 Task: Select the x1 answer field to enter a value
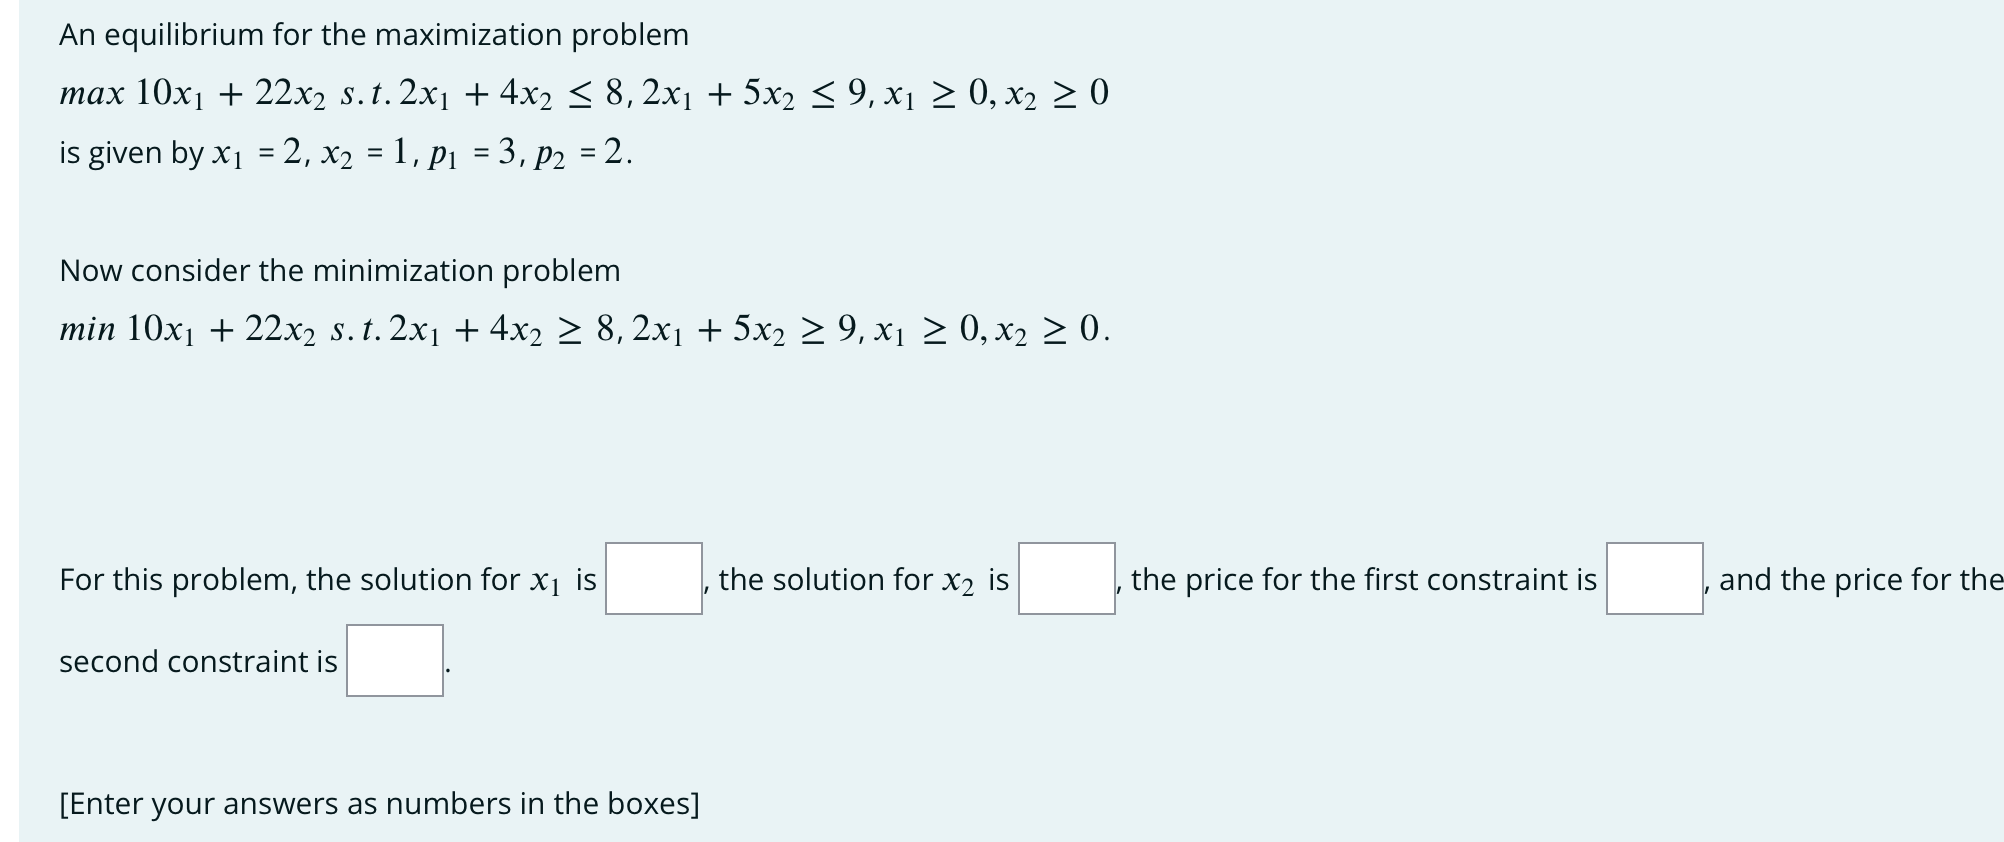click(x=653, y=580)
